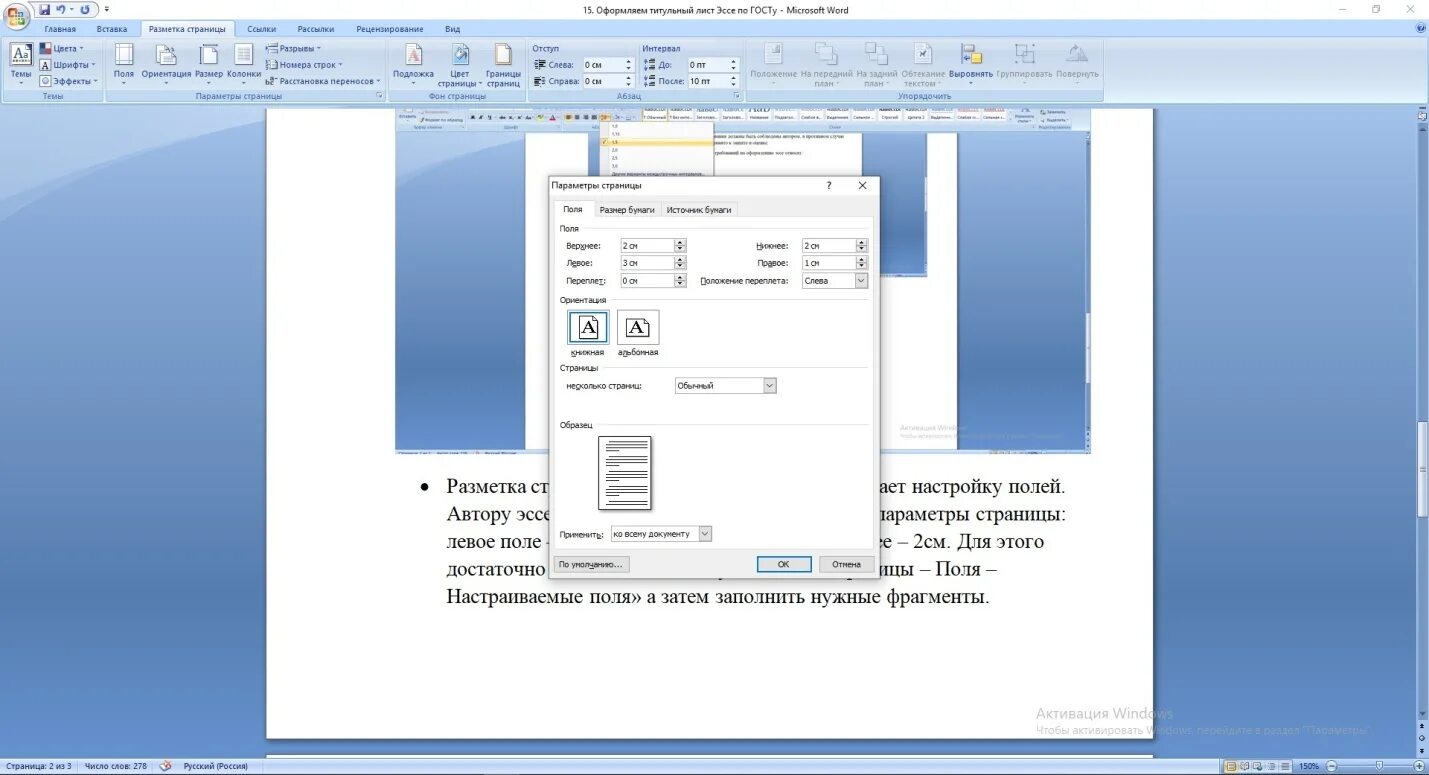Switch to the Рассылки tab

point(316,29)
